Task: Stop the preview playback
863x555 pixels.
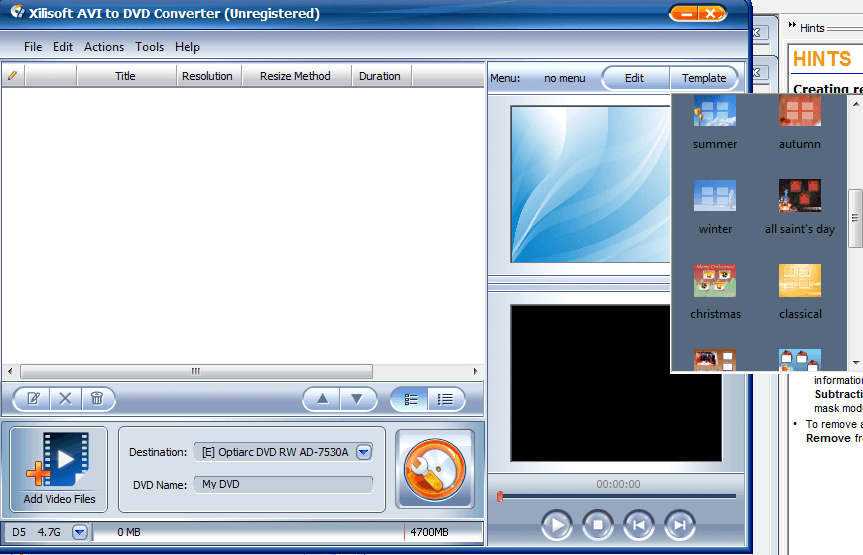Action: 598,525
